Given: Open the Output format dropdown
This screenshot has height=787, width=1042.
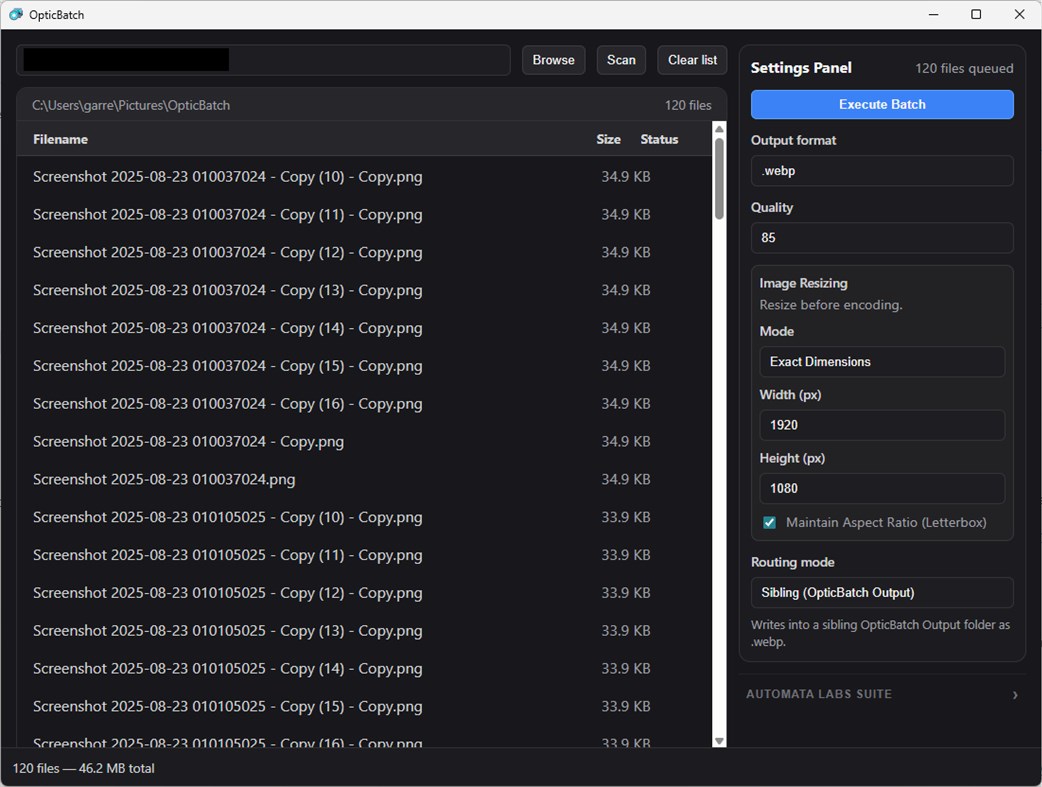Looking at the screenshot, I should pyautogui.click(x=881, y=171).
